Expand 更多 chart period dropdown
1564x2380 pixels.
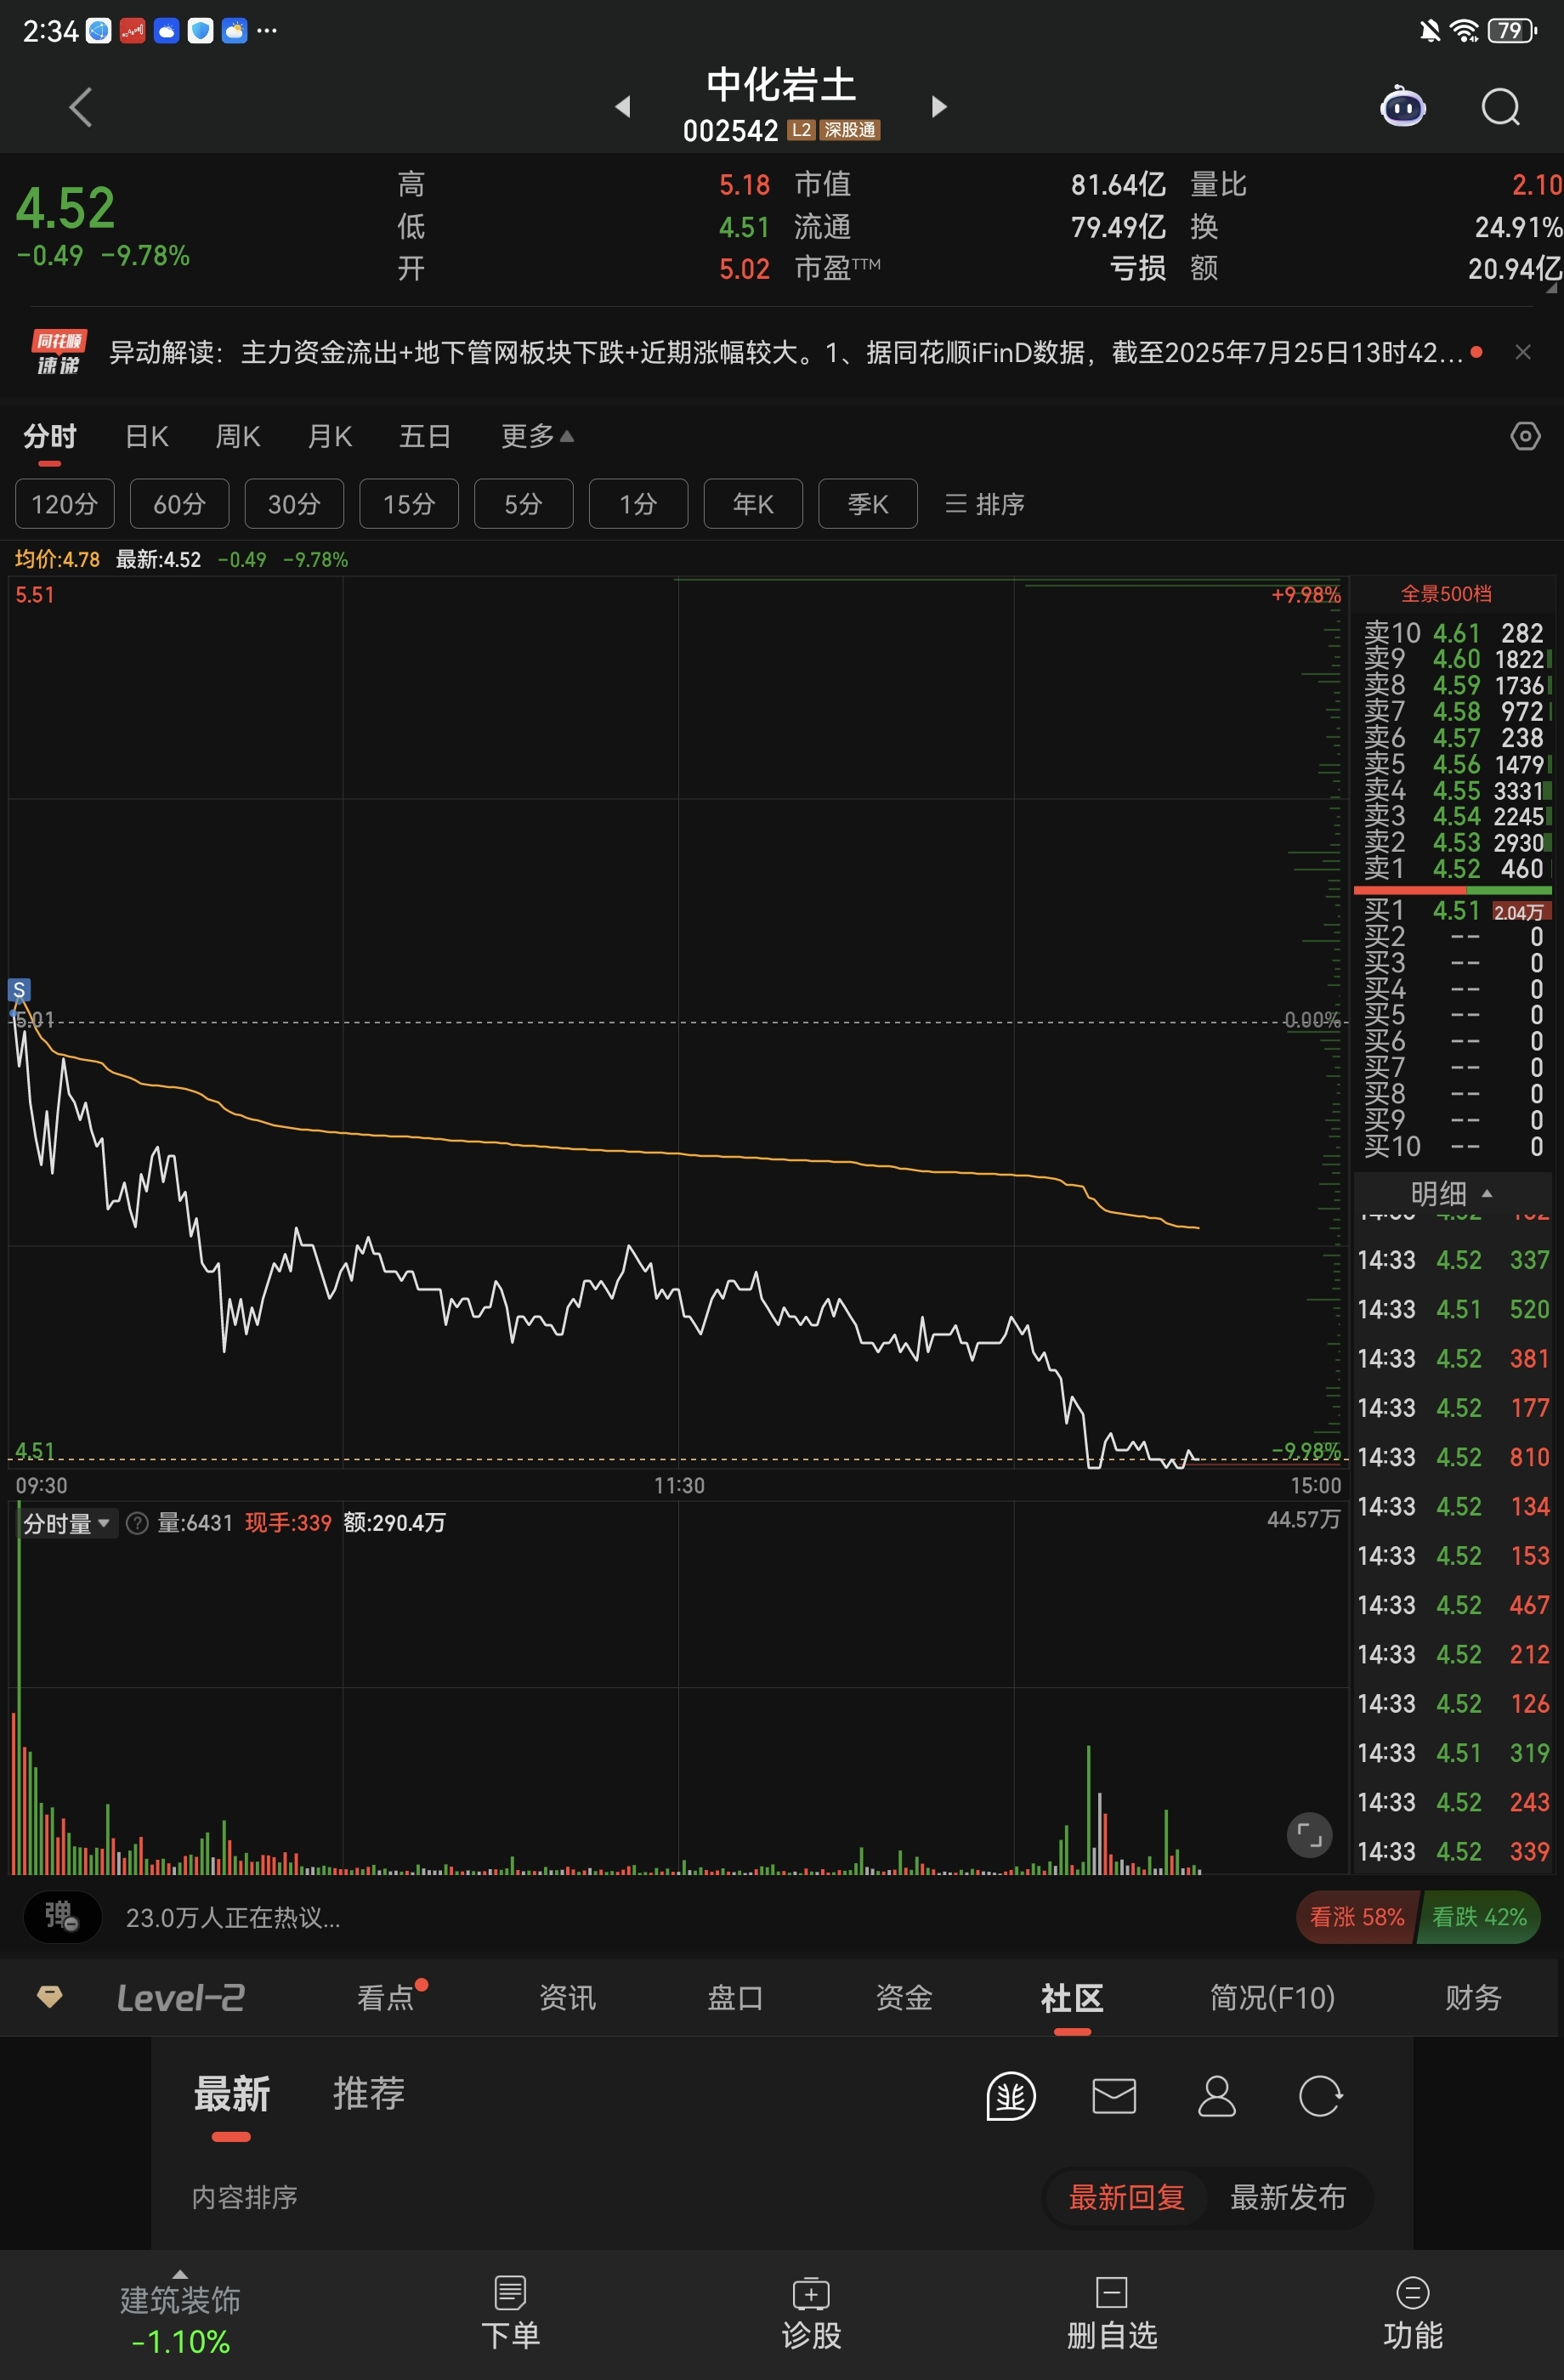(x=537, y=436)
